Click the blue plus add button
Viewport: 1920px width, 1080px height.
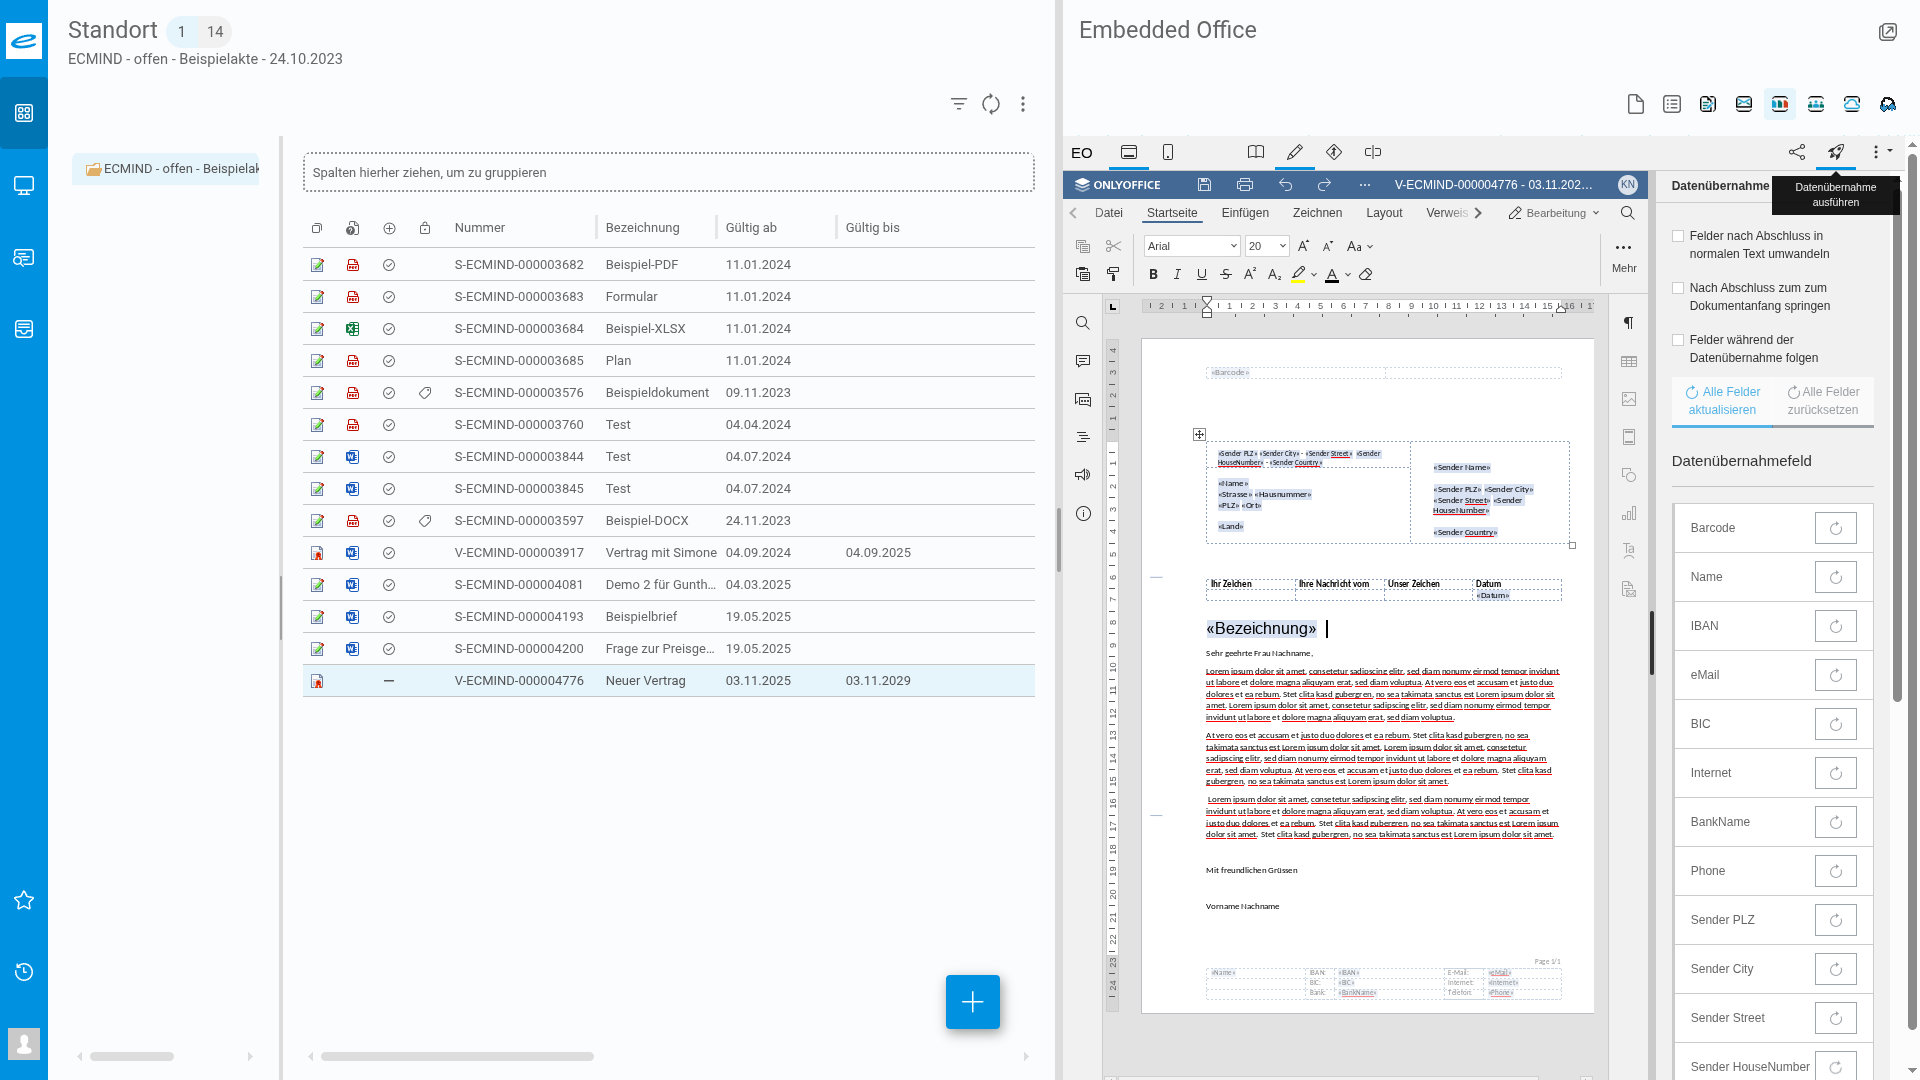972,1002
